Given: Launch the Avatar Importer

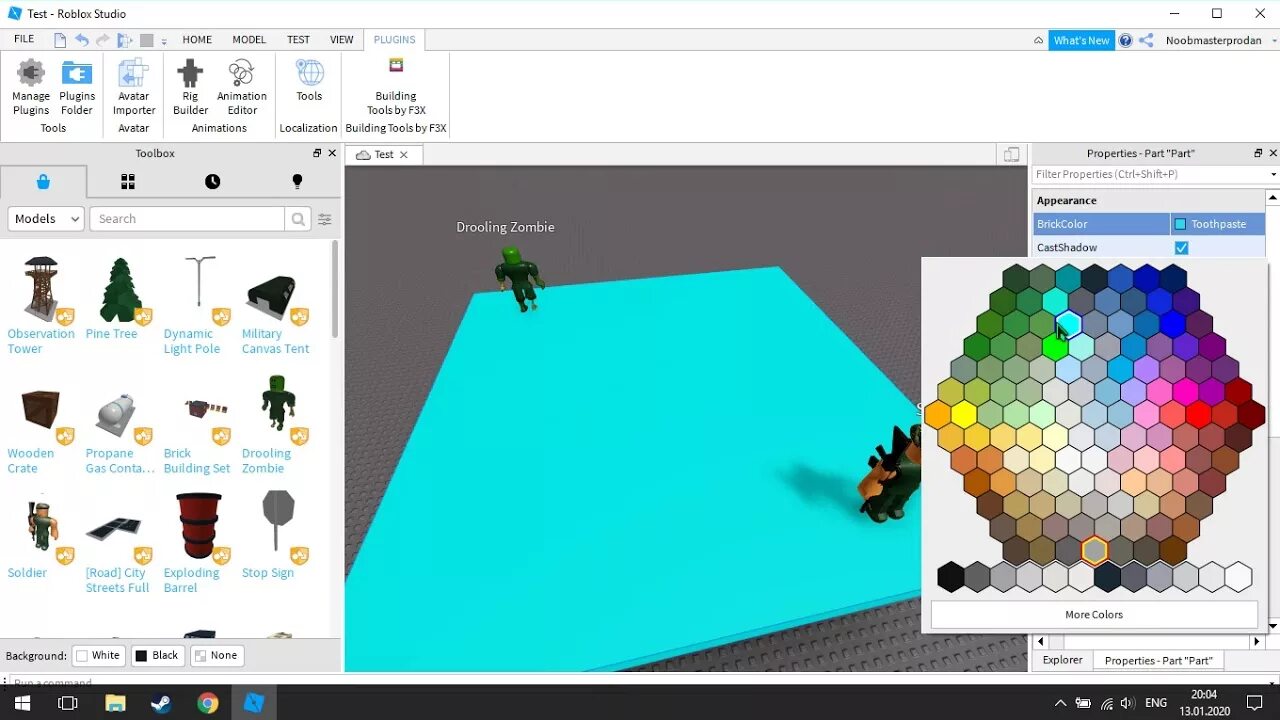Looking at the screenshot, I should point(134,88).
